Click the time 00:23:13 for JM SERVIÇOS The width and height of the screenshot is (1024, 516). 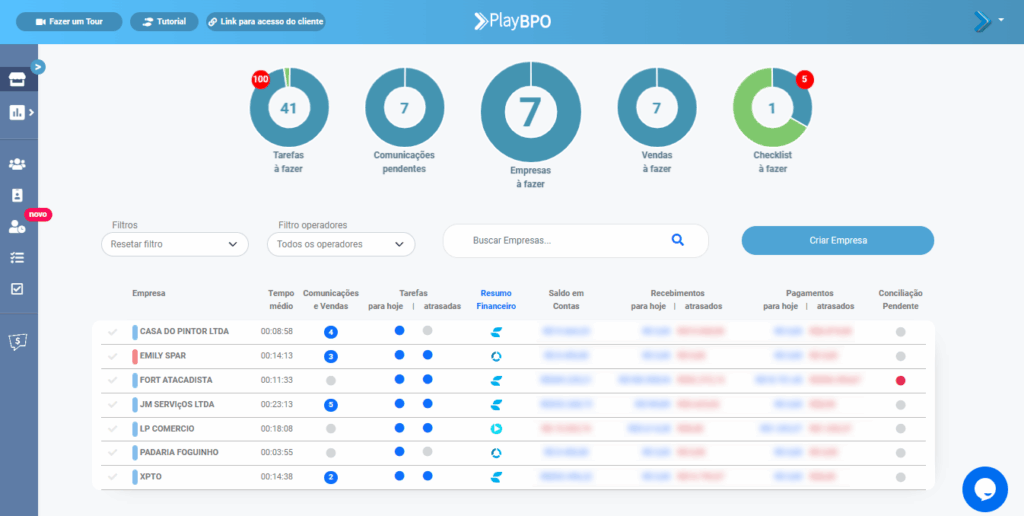pos(277,404)
